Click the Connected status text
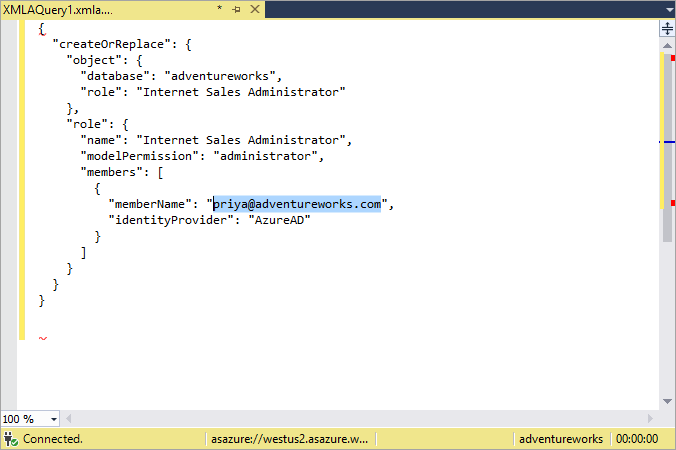Screen dimensions: 676x450 pos(53,439)
